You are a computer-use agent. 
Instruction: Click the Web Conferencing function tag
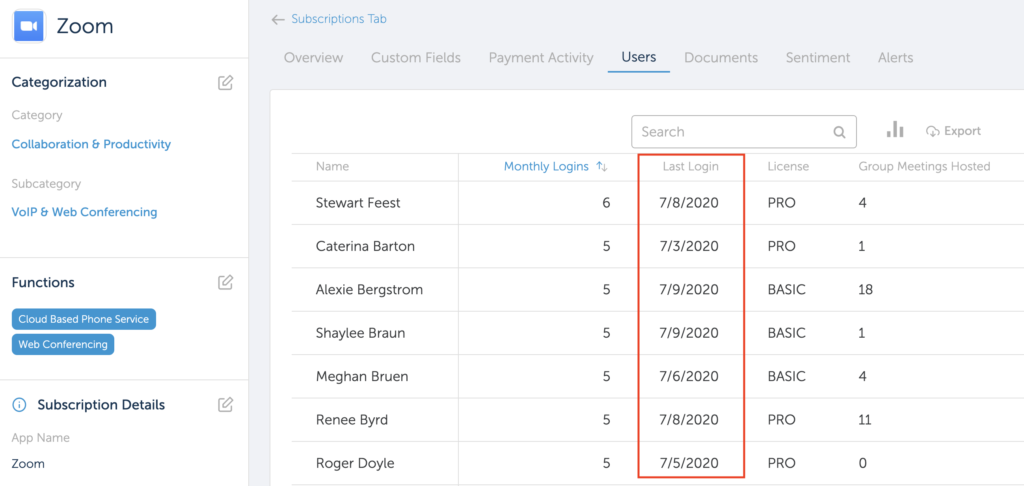click(63, 344)
